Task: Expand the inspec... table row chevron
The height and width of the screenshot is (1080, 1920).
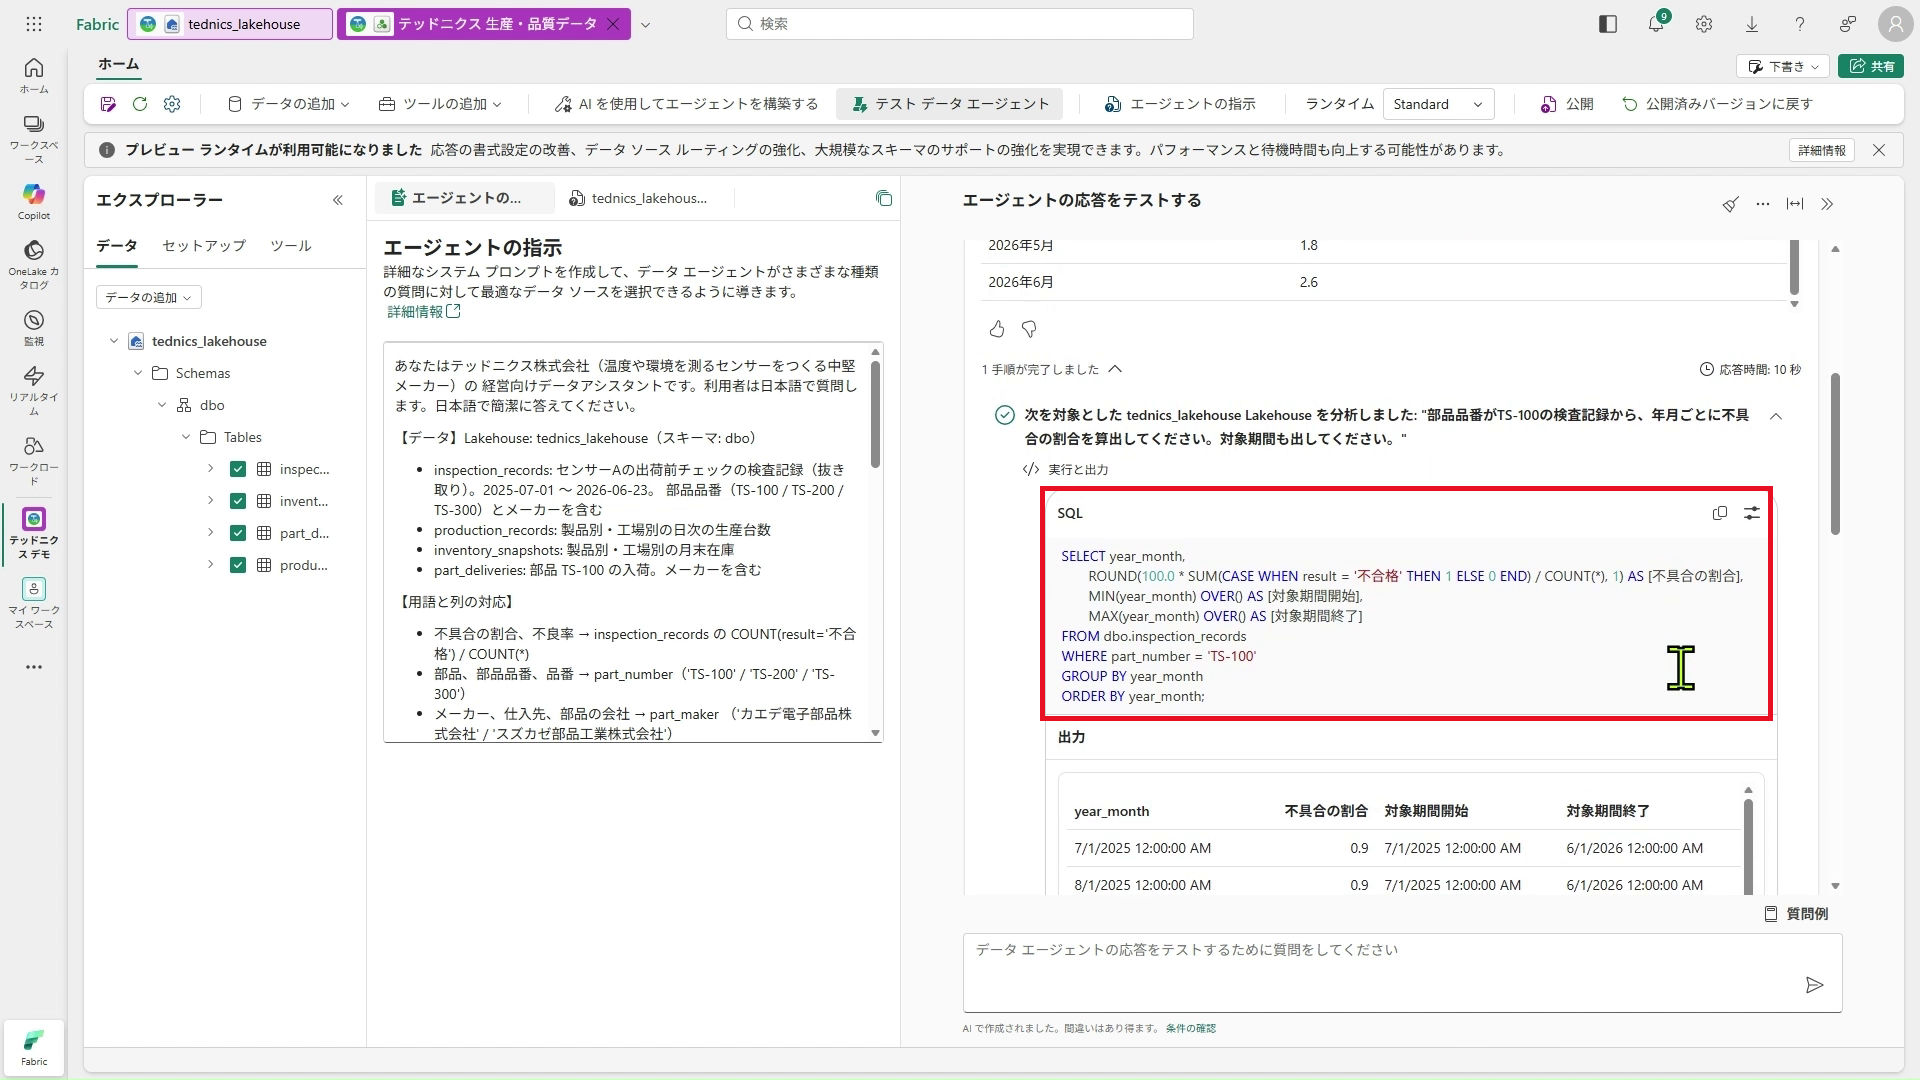Action: [210, 469]
